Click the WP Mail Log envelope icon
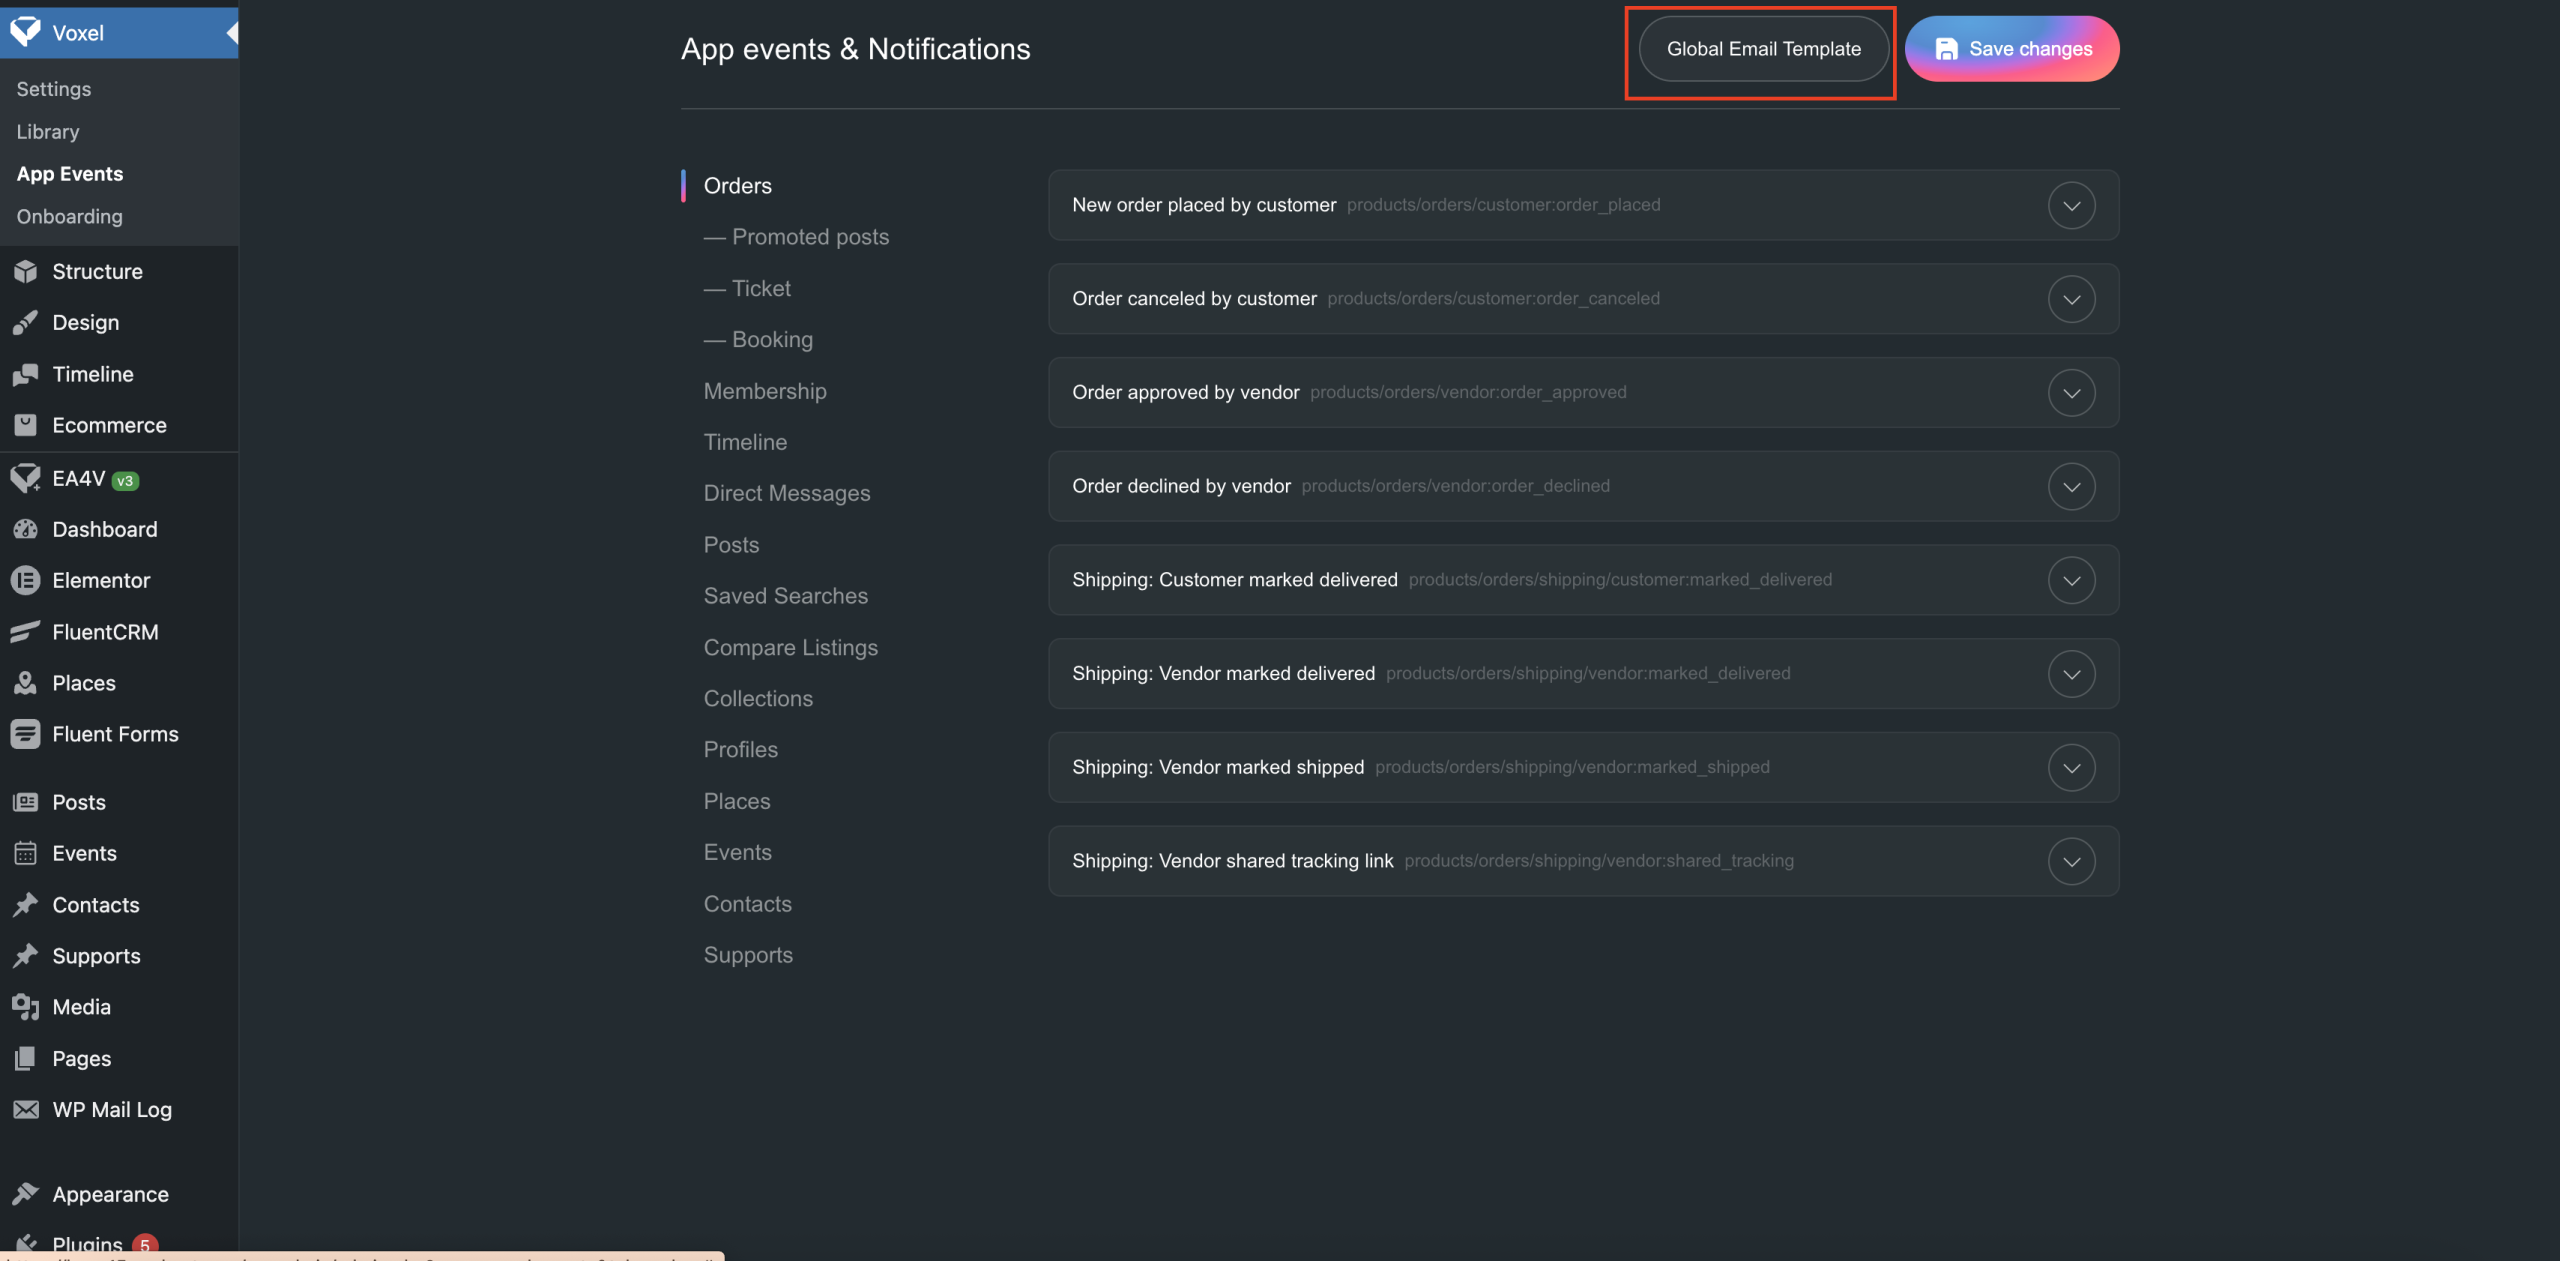This screenshot has height=1261, width=2560. (25, 1110)
